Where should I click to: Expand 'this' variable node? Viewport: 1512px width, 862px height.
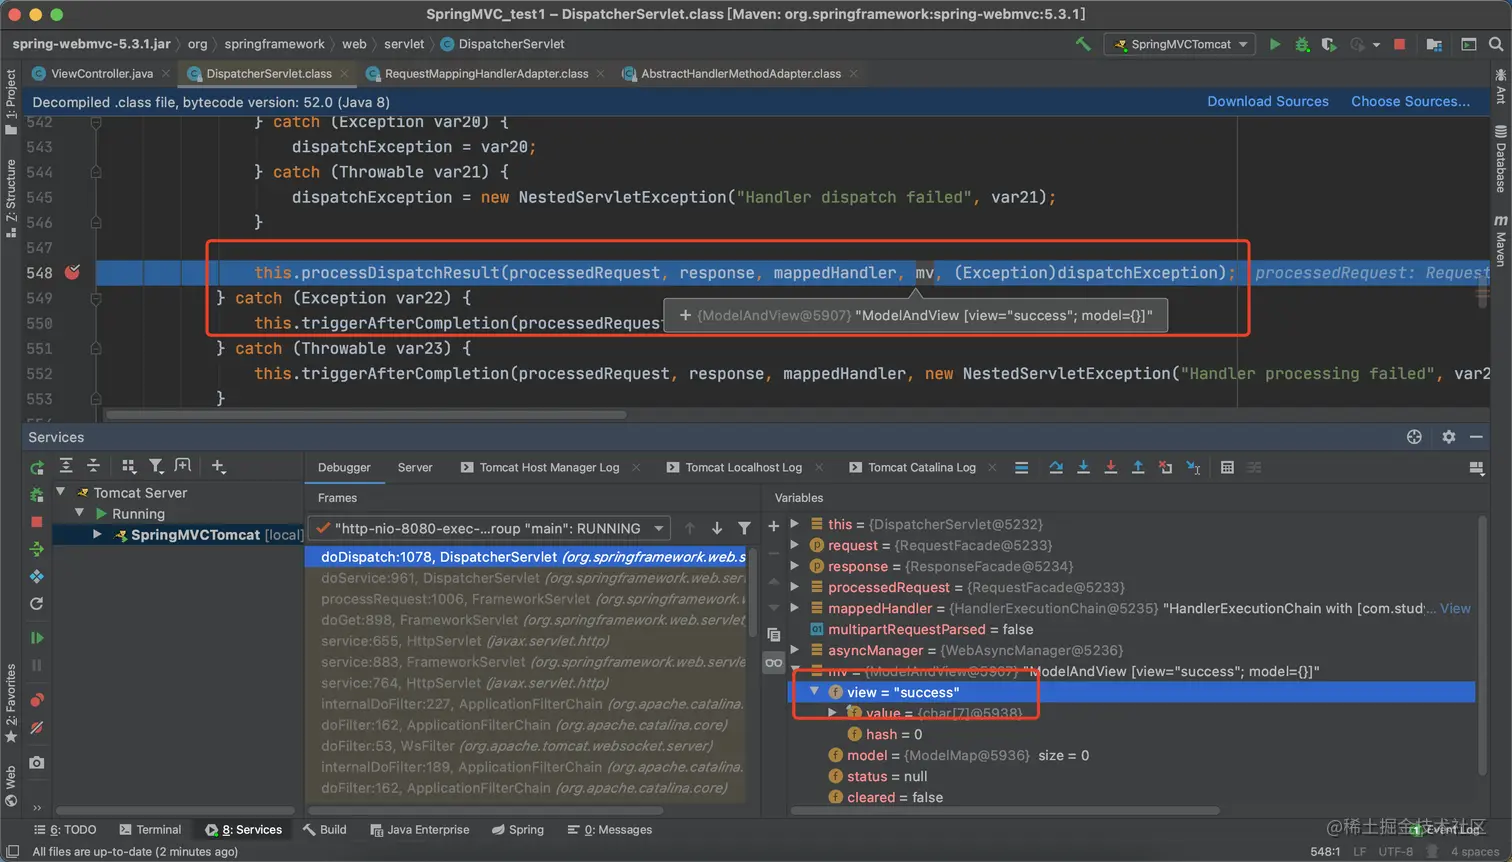(x=795, y=524)
